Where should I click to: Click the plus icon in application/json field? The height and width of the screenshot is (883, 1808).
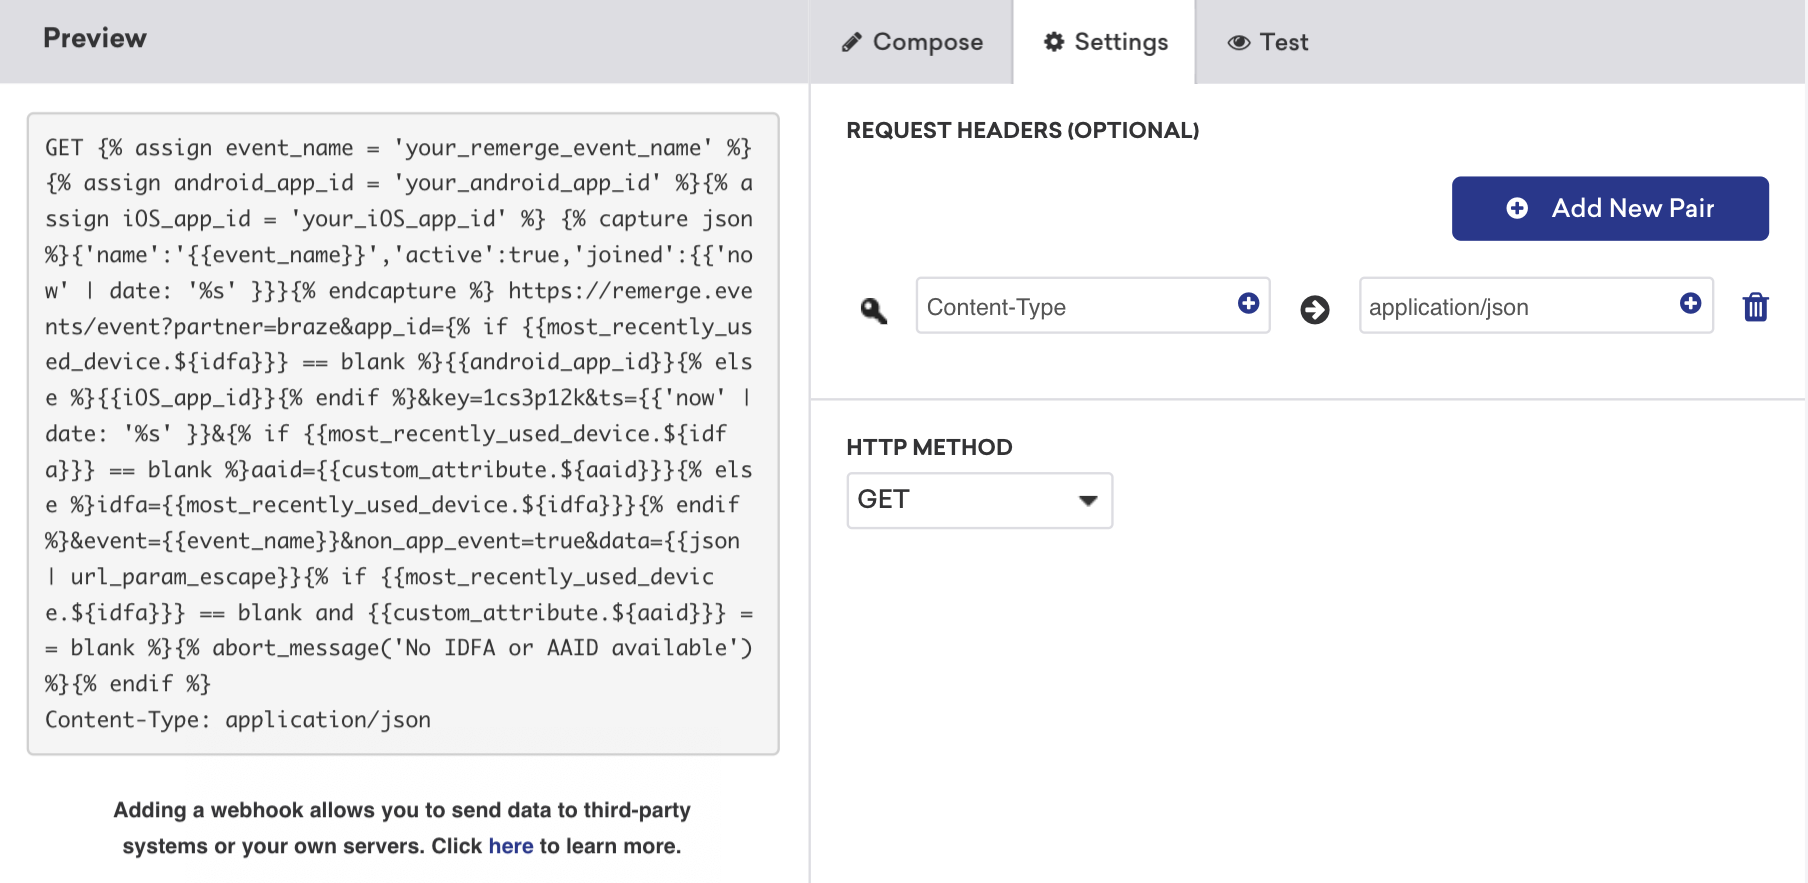click(x=1690, y=303)
